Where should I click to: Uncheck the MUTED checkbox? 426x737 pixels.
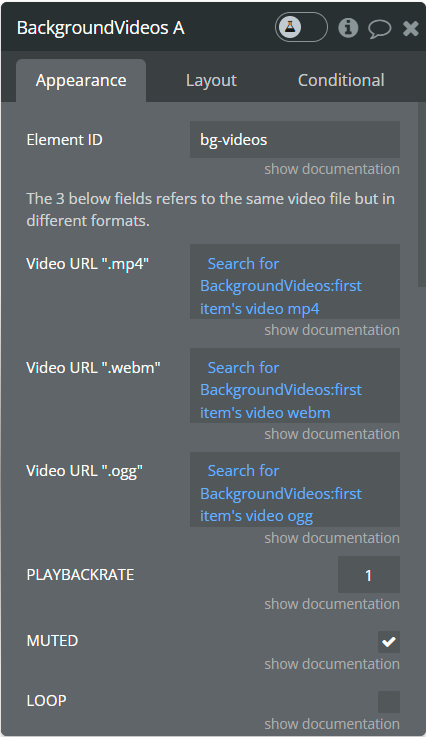(x=389, y=642)
